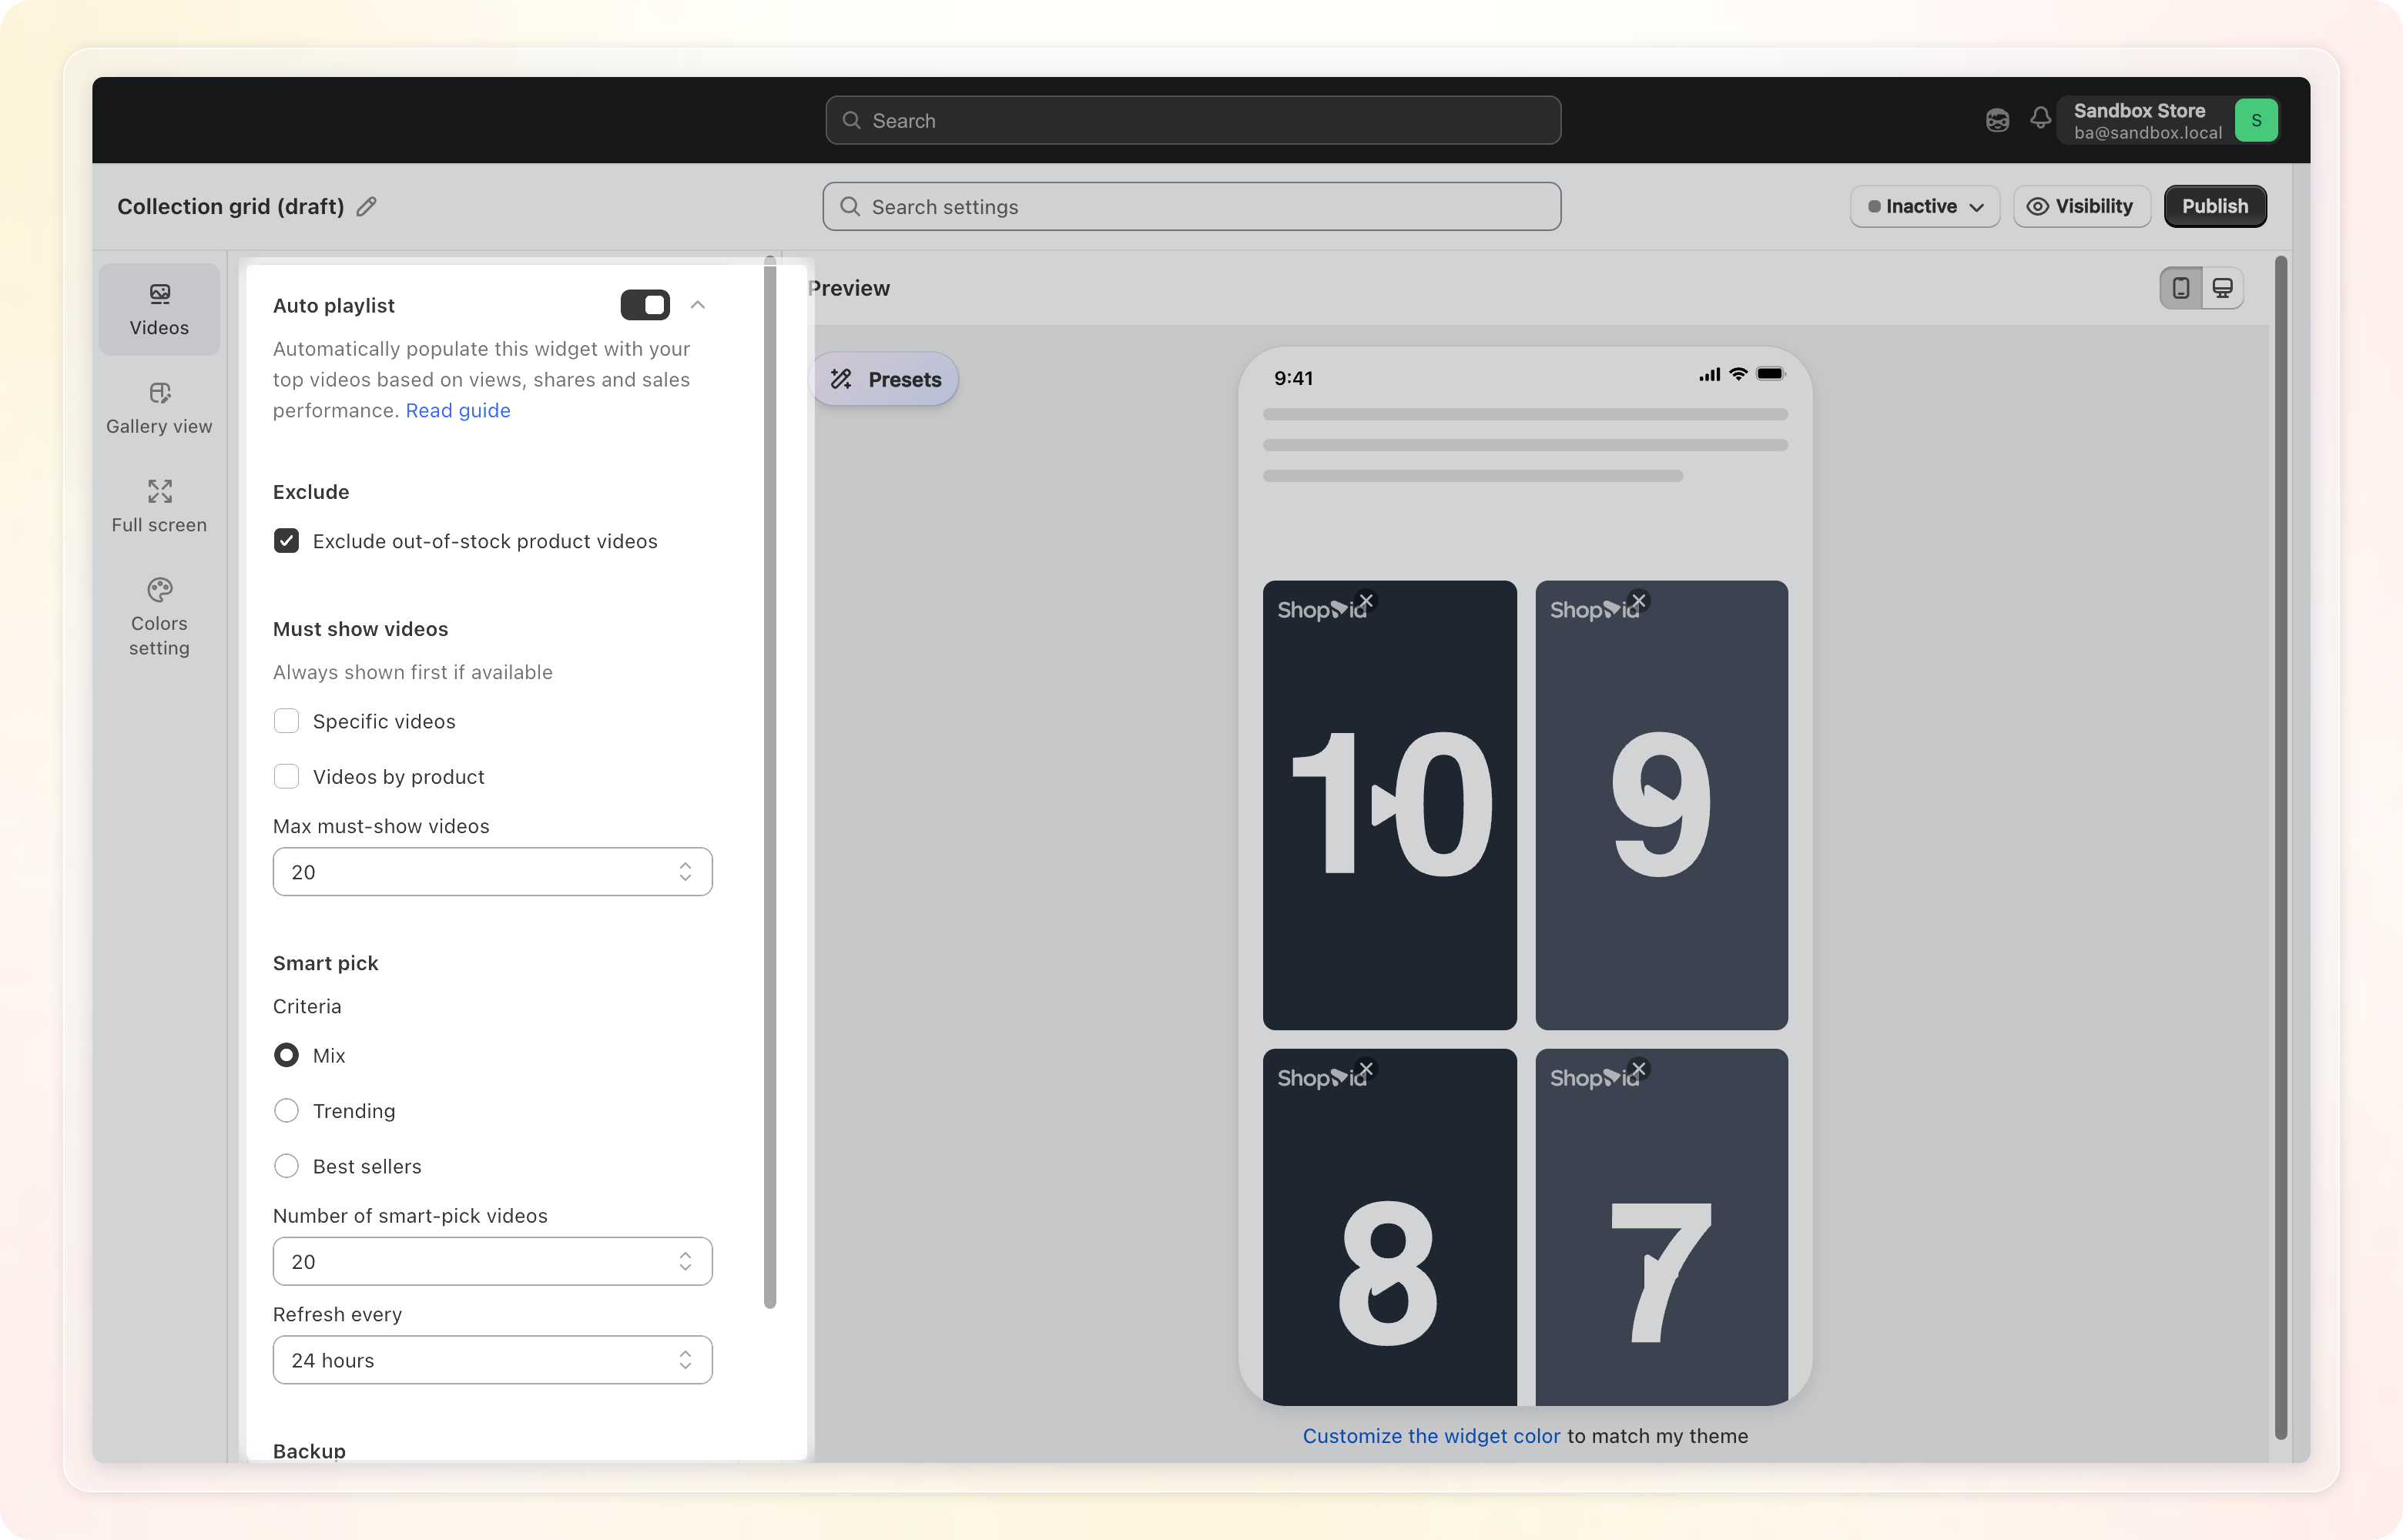This screenshot has height=1540, width=2403.
Task: Open Number of smart-pick videos dropdown
Action: (x=492, y=1262)
